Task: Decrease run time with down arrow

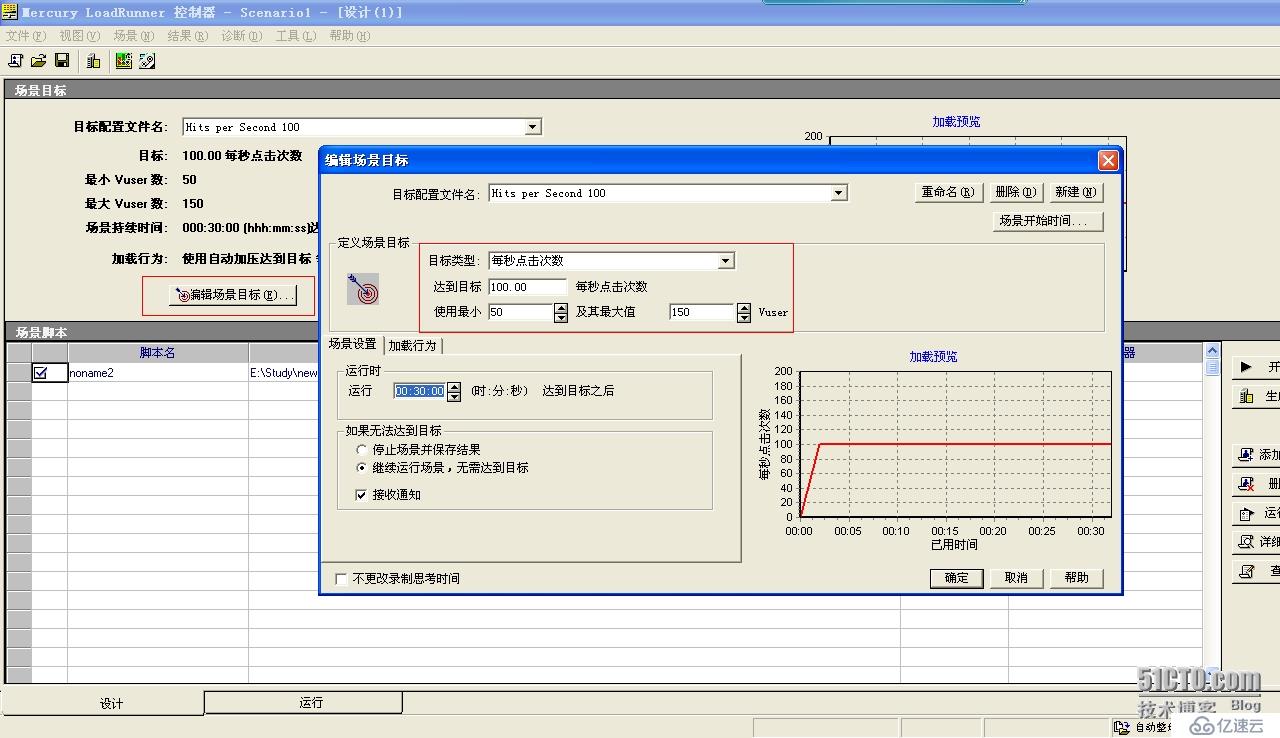Action: point(454,396)
